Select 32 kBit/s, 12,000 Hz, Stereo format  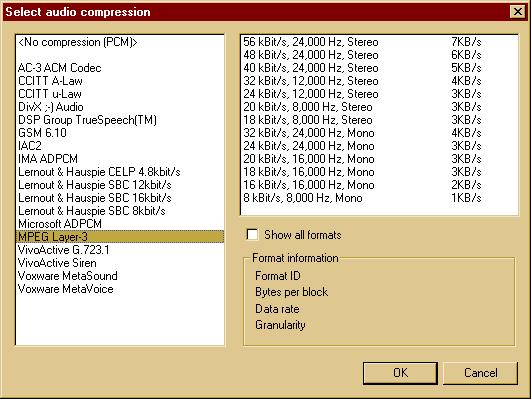pos(379,81)
